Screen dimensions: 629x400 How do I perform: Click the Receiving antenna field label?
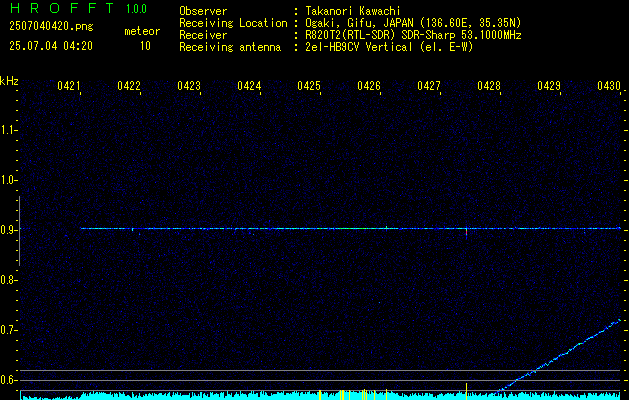coord(230,47)
